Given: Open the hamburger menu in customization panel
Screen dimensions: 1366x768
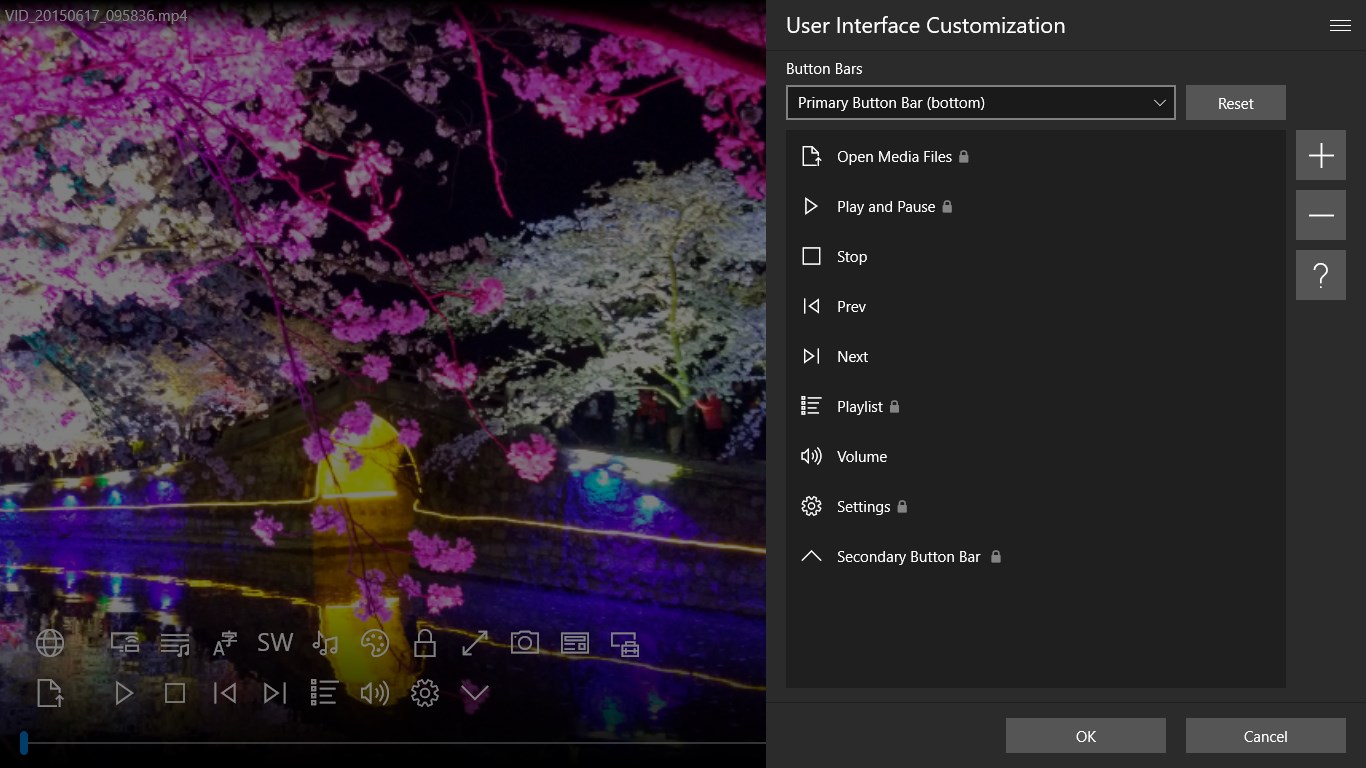Looking at the screenshot, I should point(1340,25).
